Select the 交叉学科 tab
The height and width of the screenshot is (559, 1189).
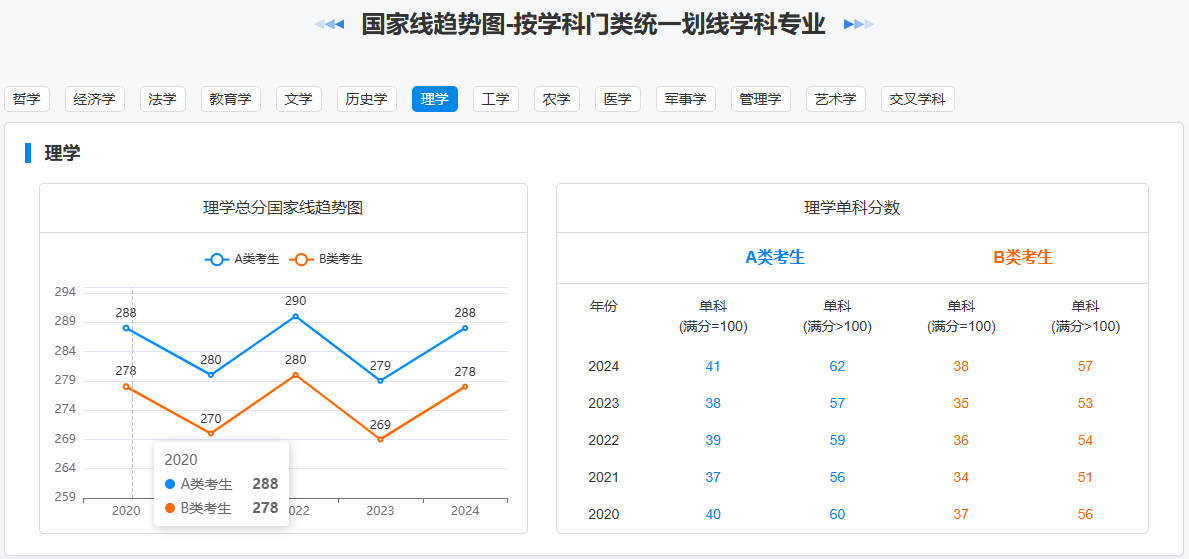(917, 99)
